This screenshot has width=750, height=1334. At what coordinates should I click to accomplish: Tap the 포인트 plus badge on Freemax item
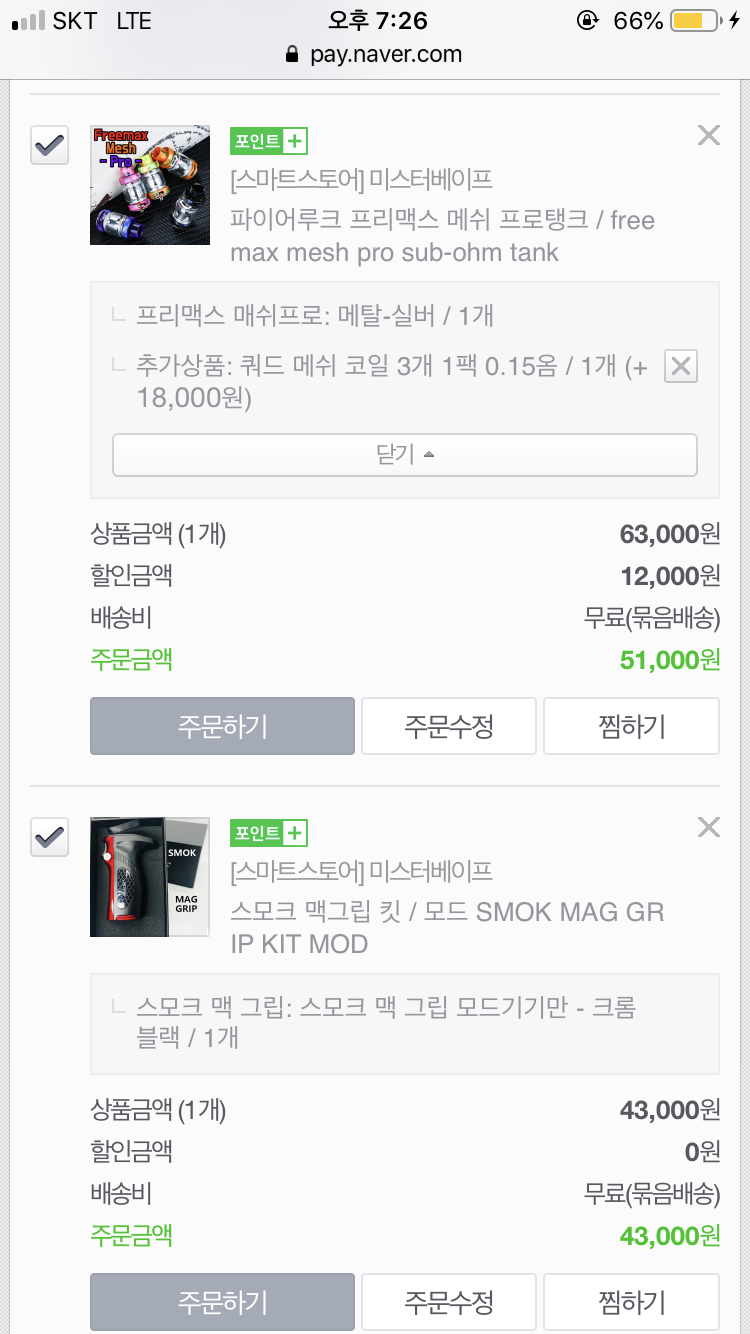click(268, 141)
